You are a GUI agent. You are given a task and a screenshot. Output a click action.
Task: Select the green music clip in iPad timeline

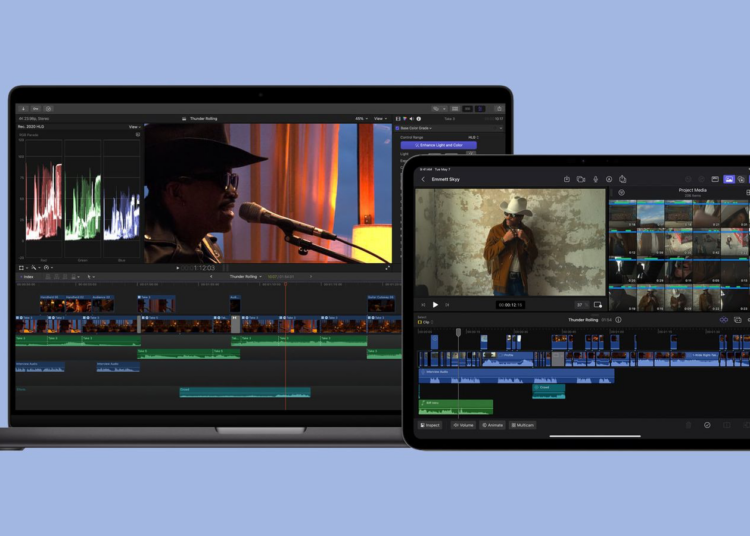(x=455, y=407)
